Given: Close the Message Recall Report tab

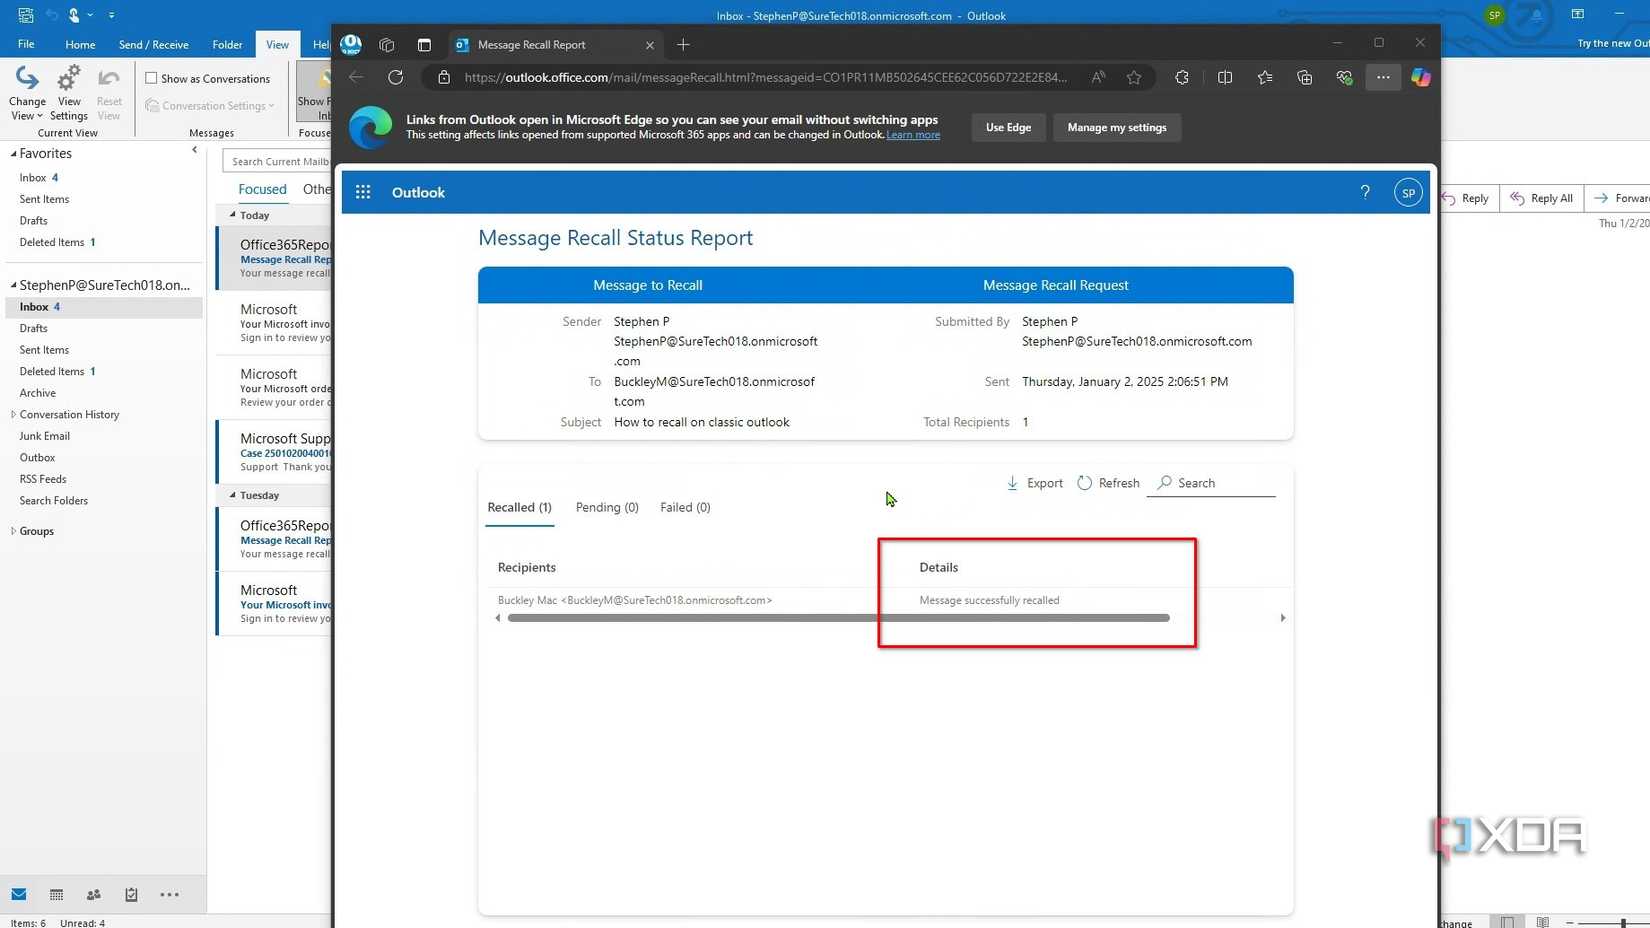Looking at the screenshot, I should pyautogui.click(x=650, y=45).
